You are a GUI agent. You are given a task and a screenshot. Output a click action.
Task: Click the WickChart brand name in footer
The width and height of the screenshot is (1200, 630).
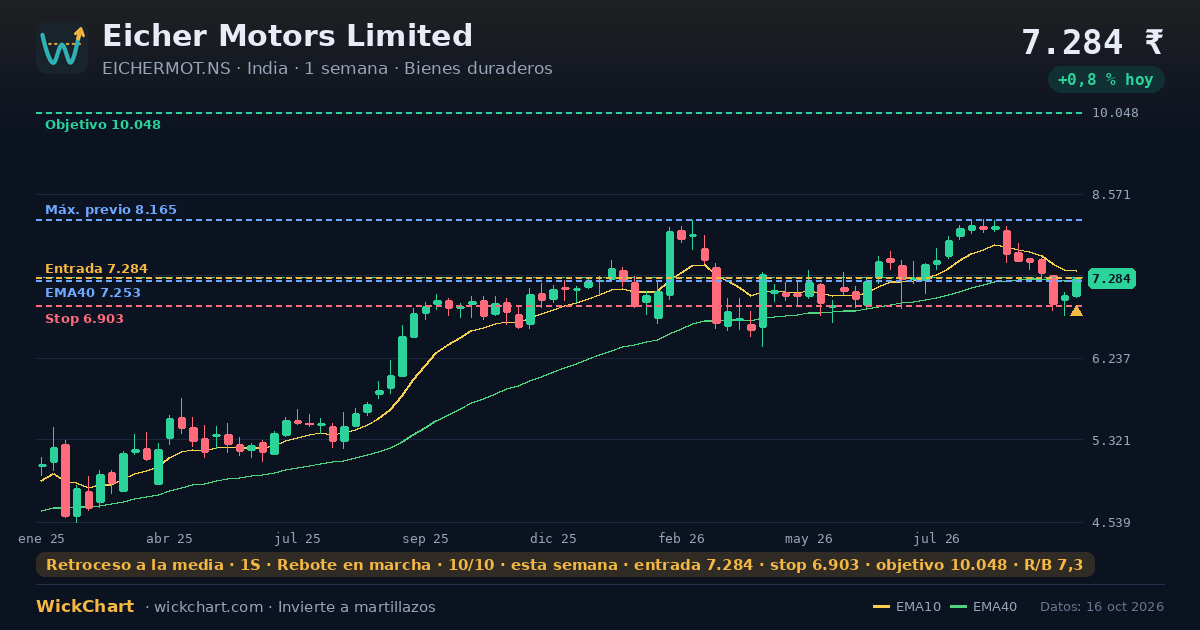point(85,607)
